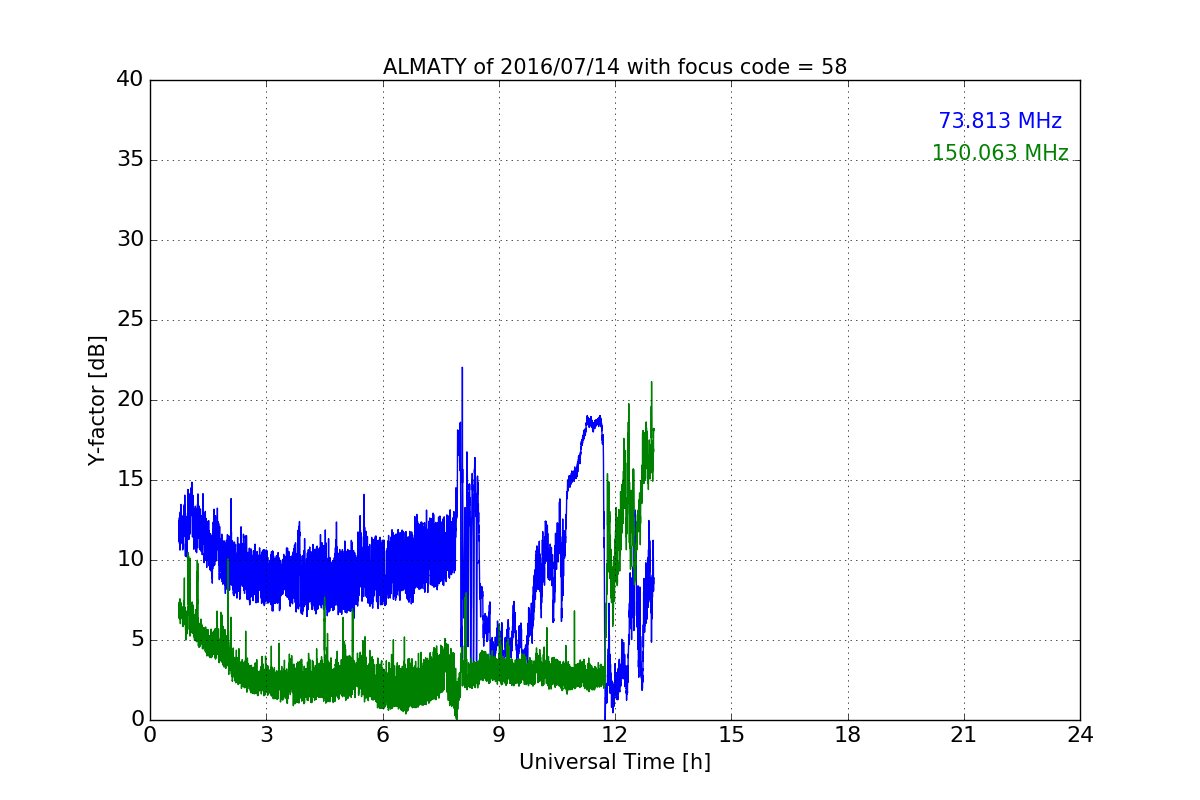Viewport: 1200px width, 800px height.
Task: Select the green '150.063 MHz' legend label
Action: [x=1000, y=153]
